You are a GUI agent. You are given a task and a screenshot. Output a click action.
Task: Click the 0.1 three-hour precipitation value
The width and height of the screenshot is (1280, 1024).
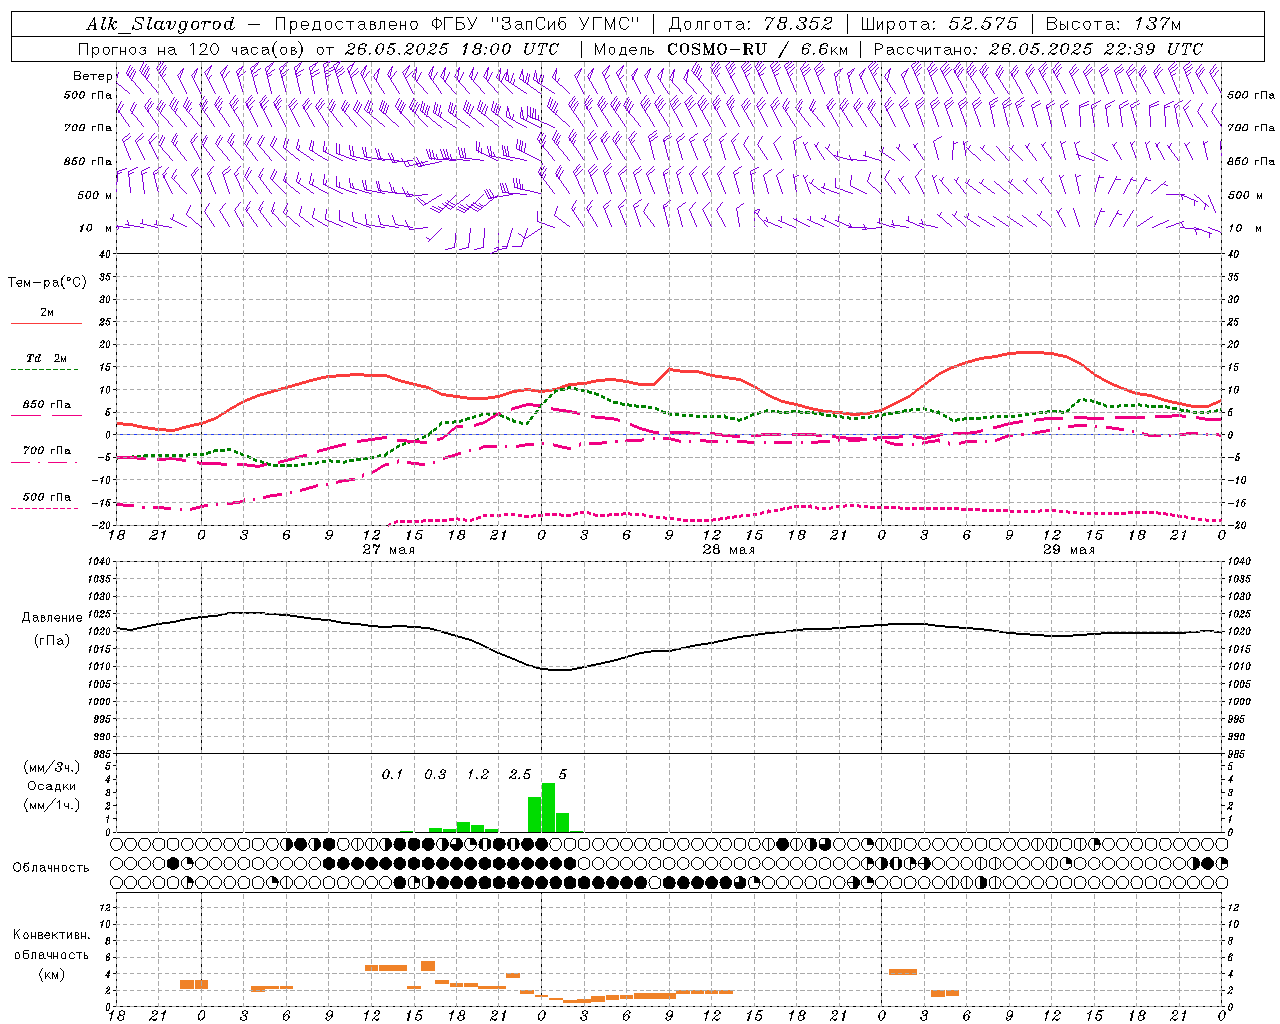392,775
